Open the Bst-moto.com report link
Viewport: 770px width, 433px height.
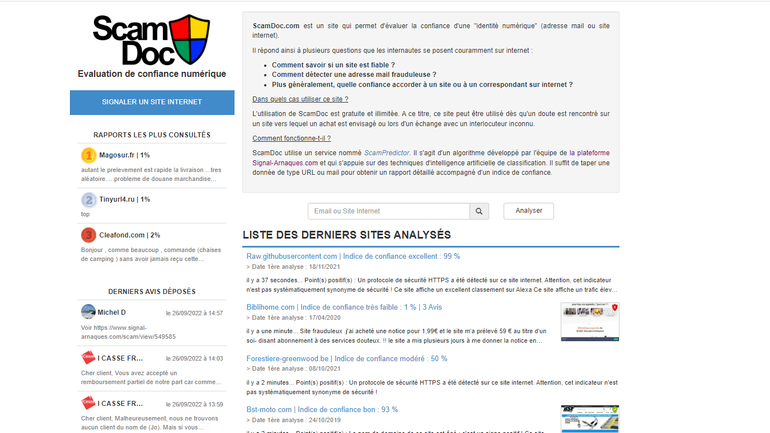point(322,409)
